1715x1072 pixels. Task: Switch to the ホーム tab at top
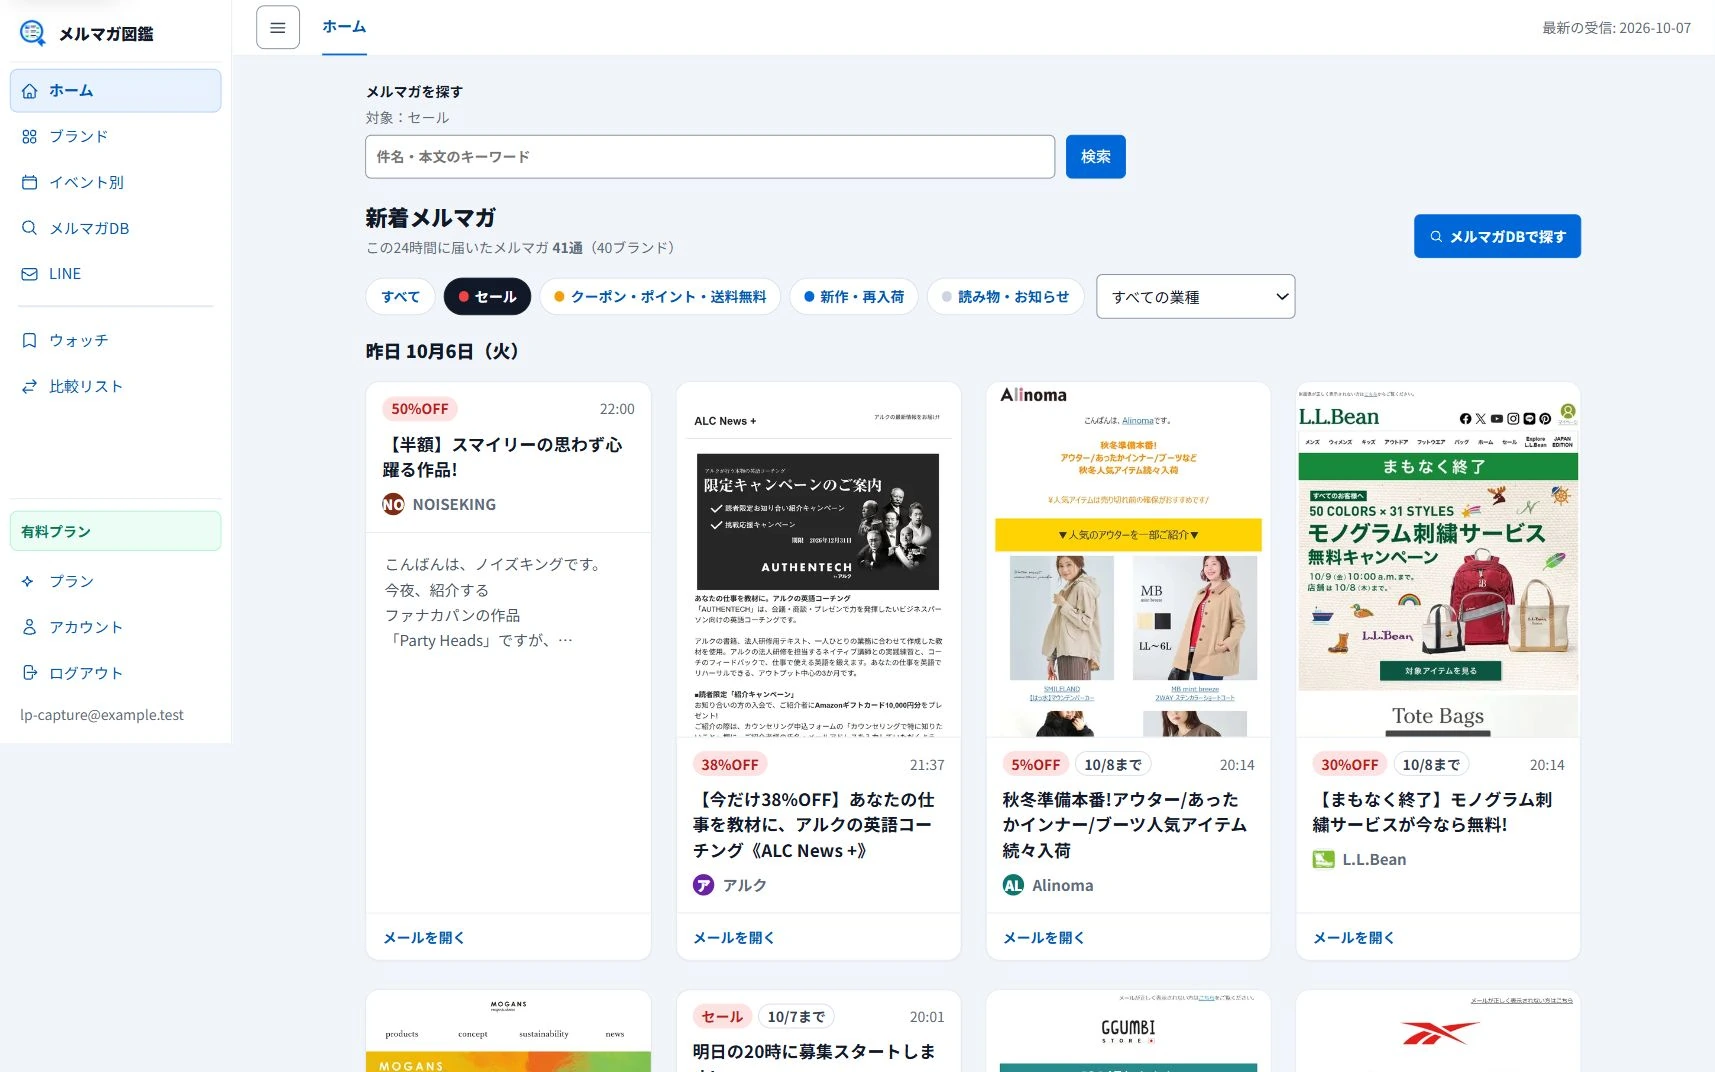point(344,27)
